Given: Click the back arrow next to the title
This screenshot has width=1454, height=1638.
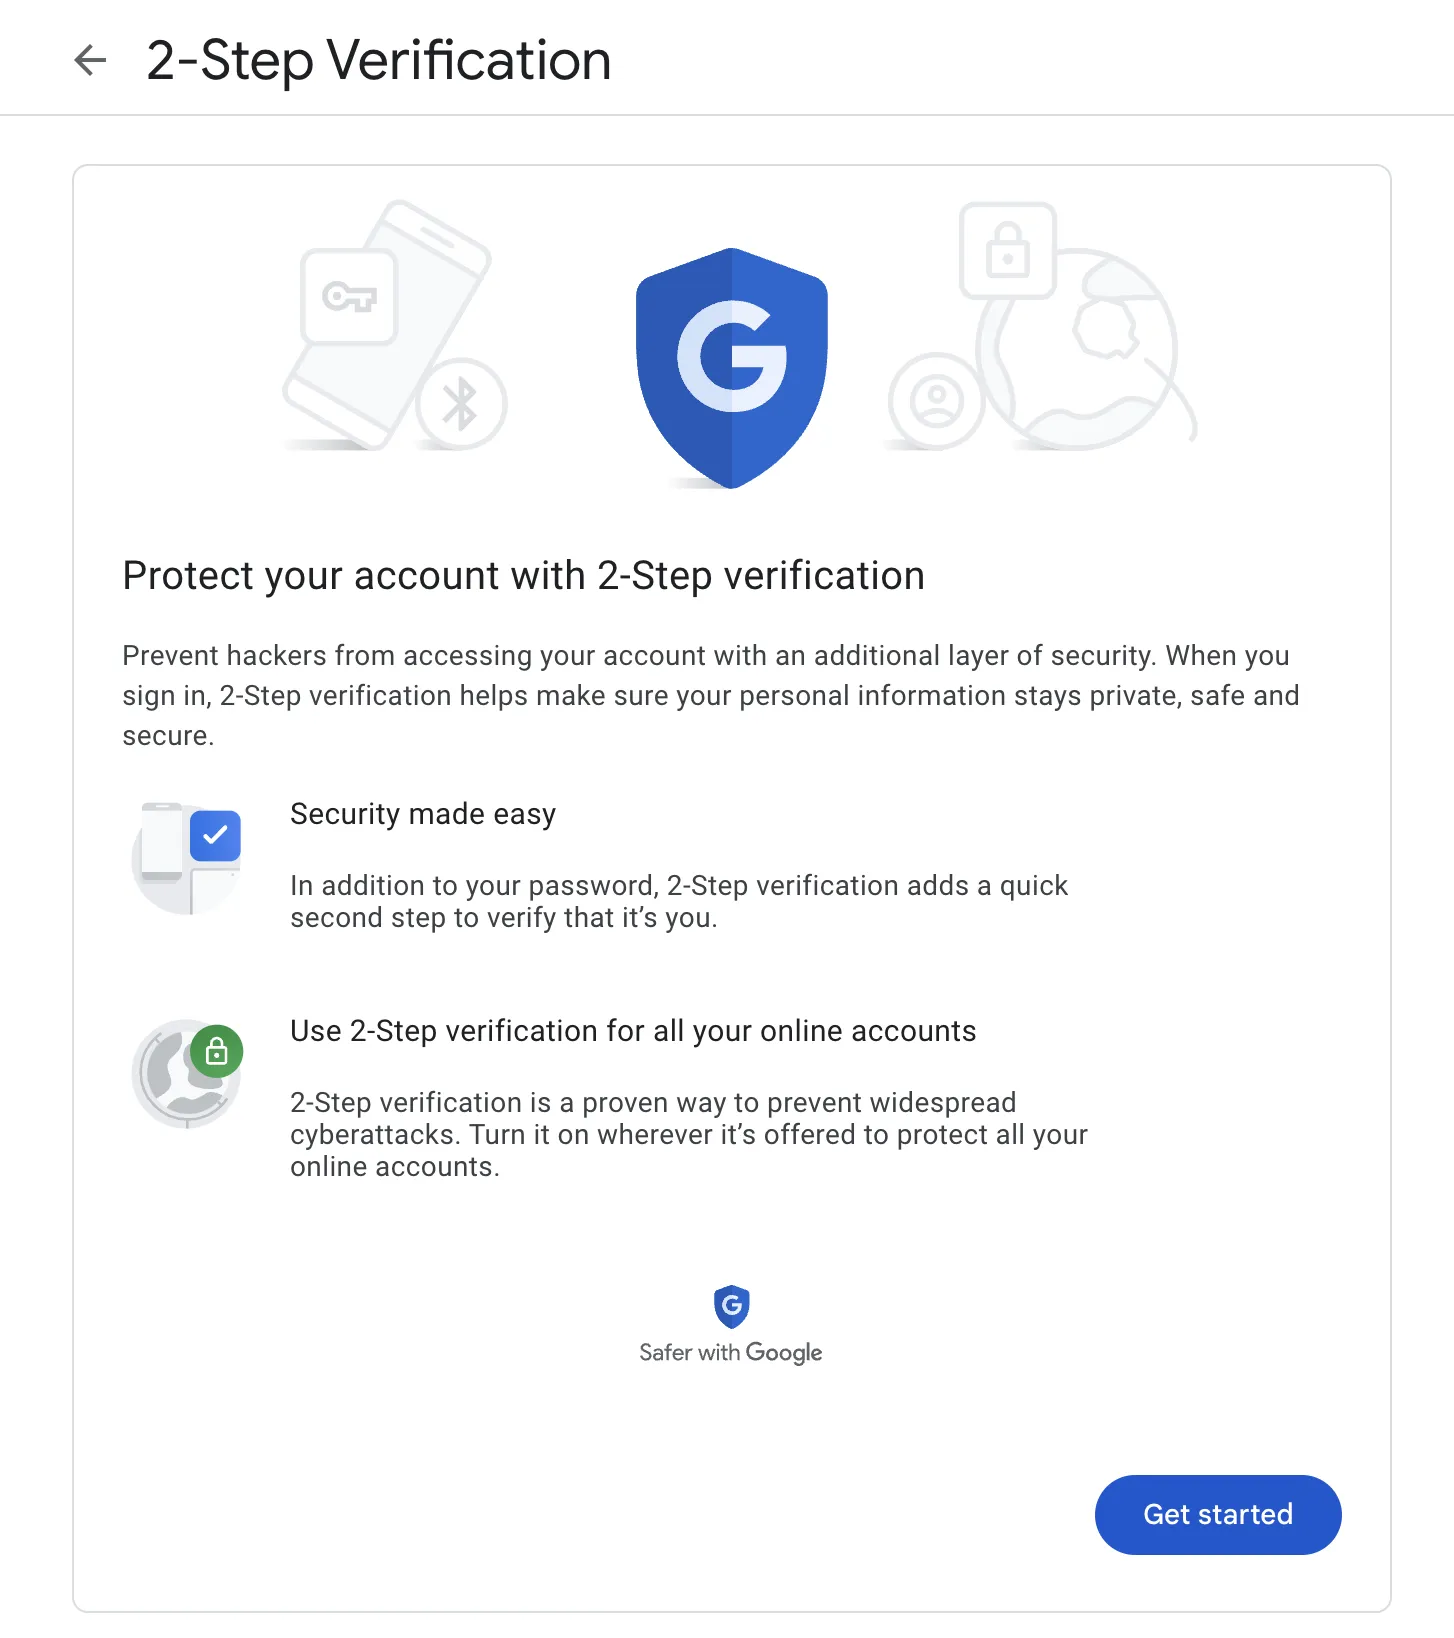Looking at the screenshot, I should click(90, 60).
